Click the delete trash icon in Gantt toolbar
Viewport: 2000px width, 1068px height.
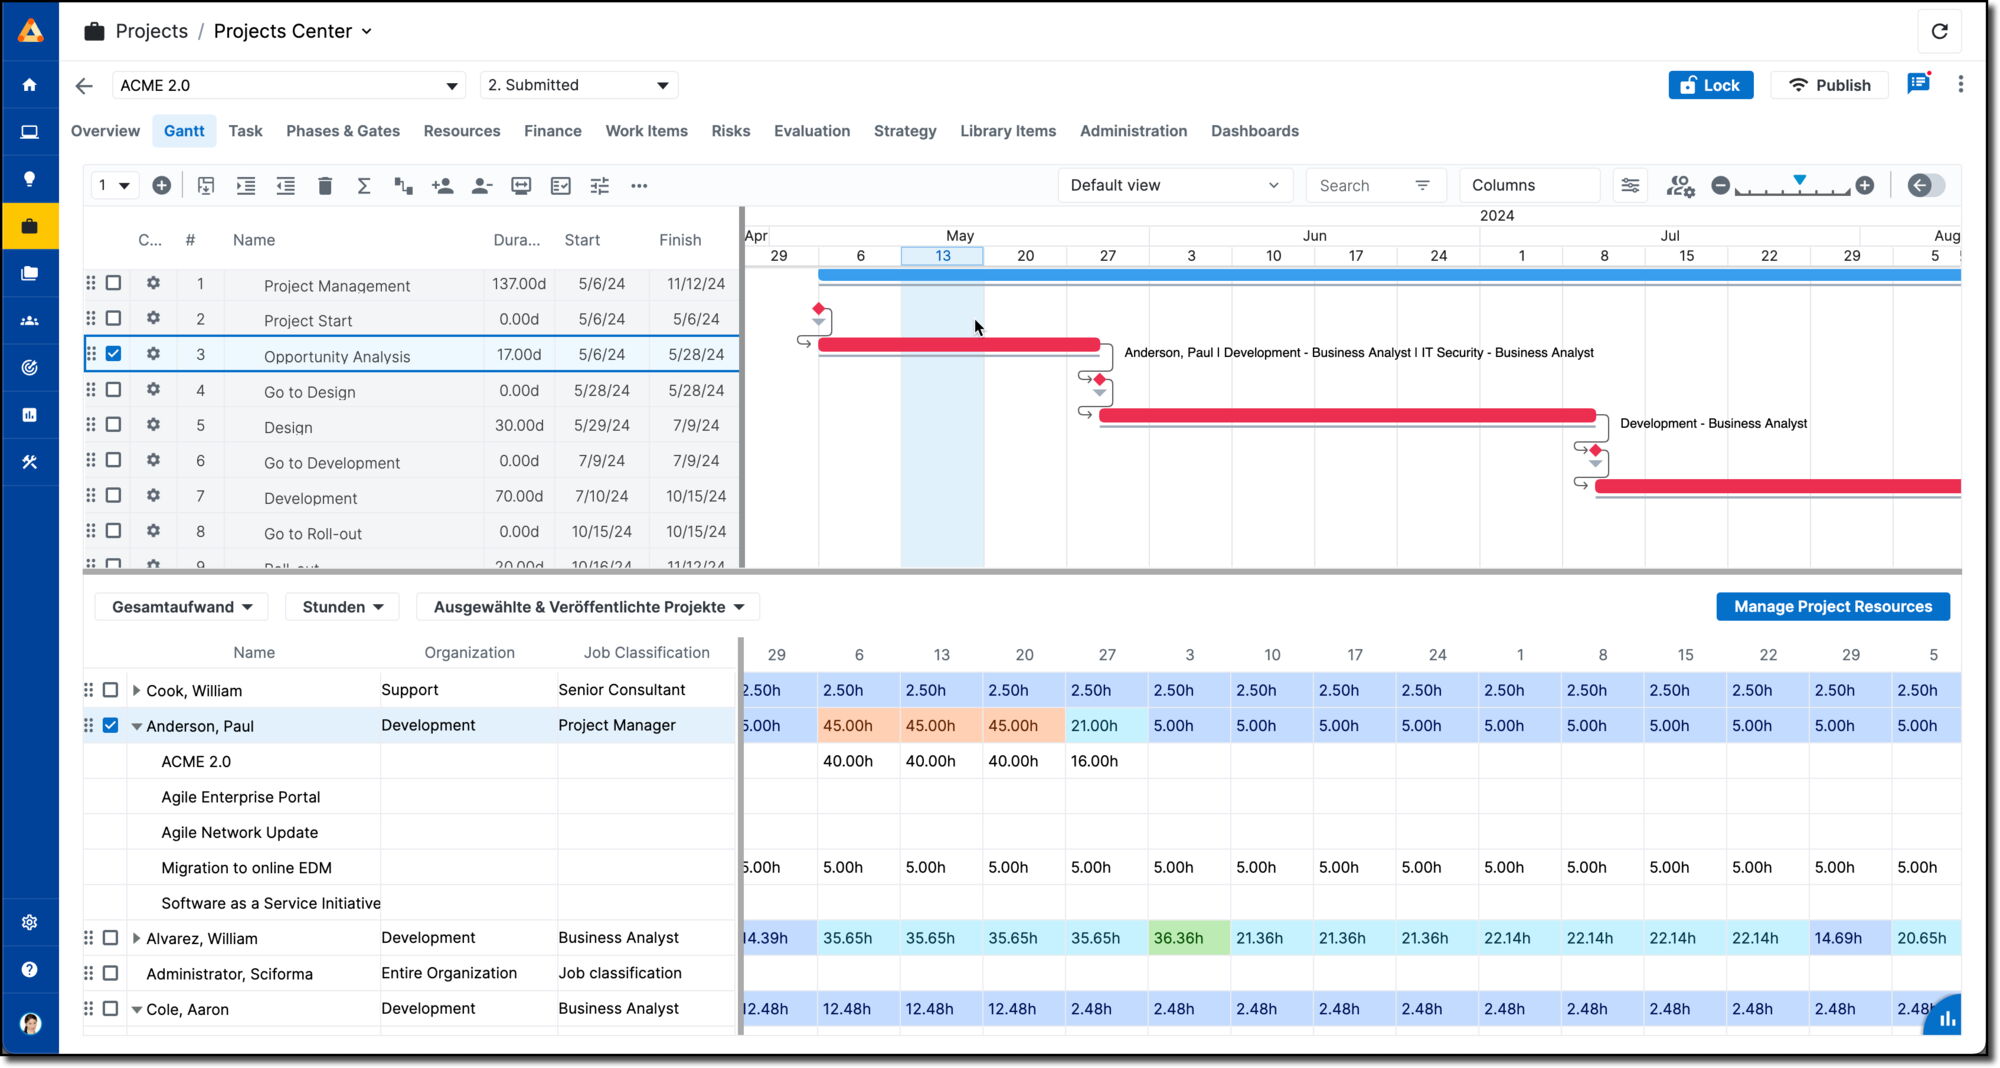325,186
